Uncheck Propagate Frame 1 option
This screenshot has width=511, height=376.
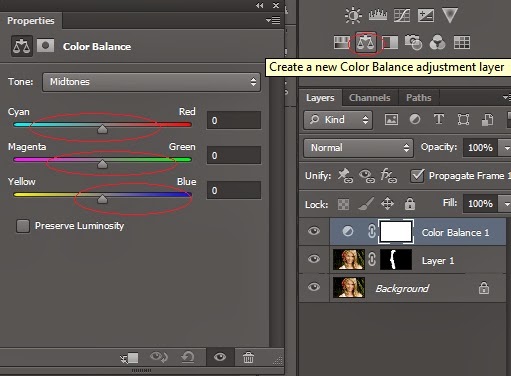click(x=417, y=175)
